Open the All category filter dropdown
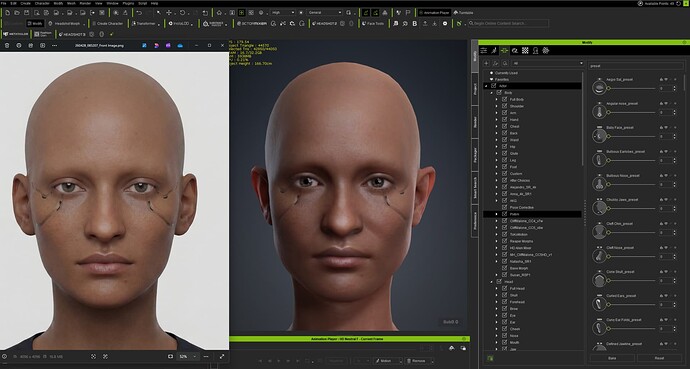This screenshot has height=369, width=690. 547,63
